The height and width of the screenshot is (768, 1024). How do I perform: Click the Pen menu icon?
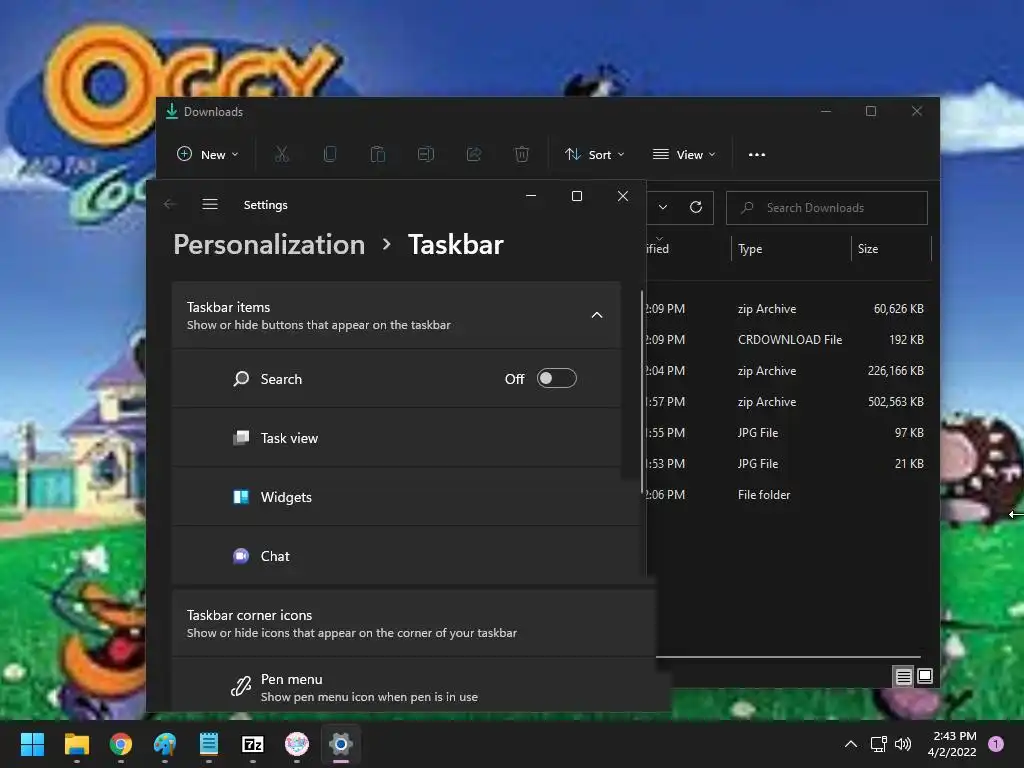point(240,686)
